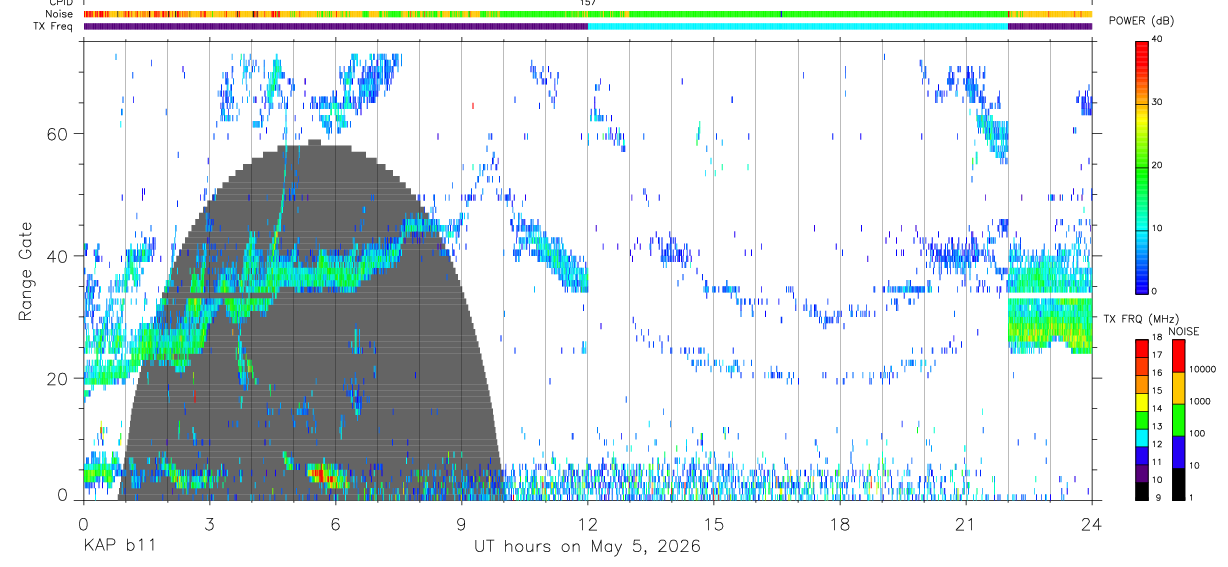Screen dimensions: 1228x567
Task: Pick the green segment of the NOISE colorbar
Action: coord(1177,419)
